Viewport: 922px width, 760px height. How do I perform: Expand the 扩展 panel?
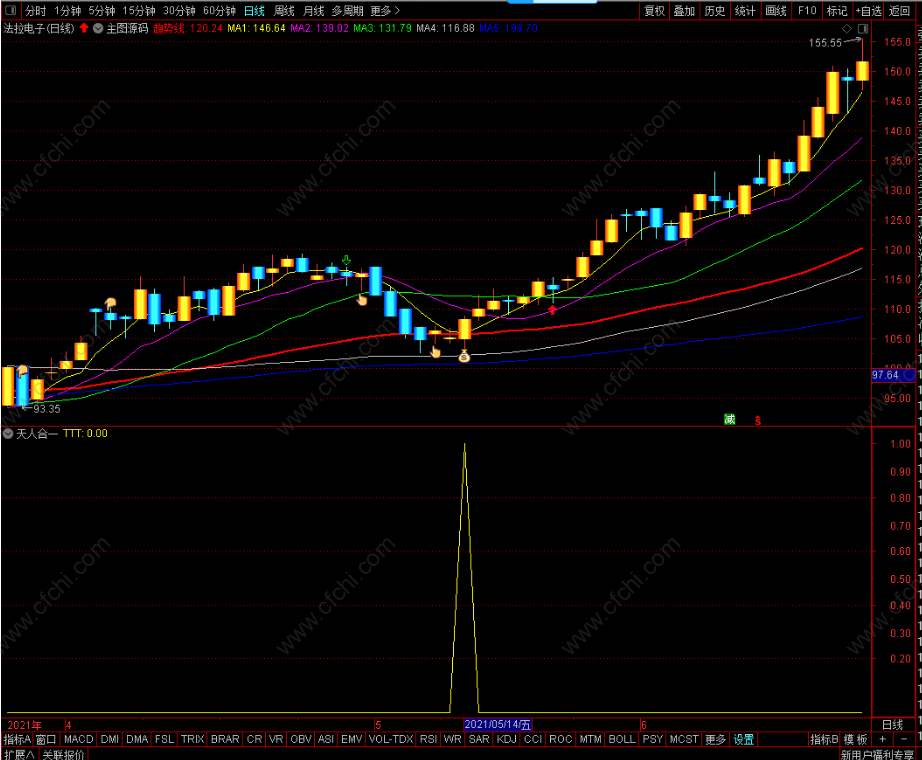click(x=19, y=754)
